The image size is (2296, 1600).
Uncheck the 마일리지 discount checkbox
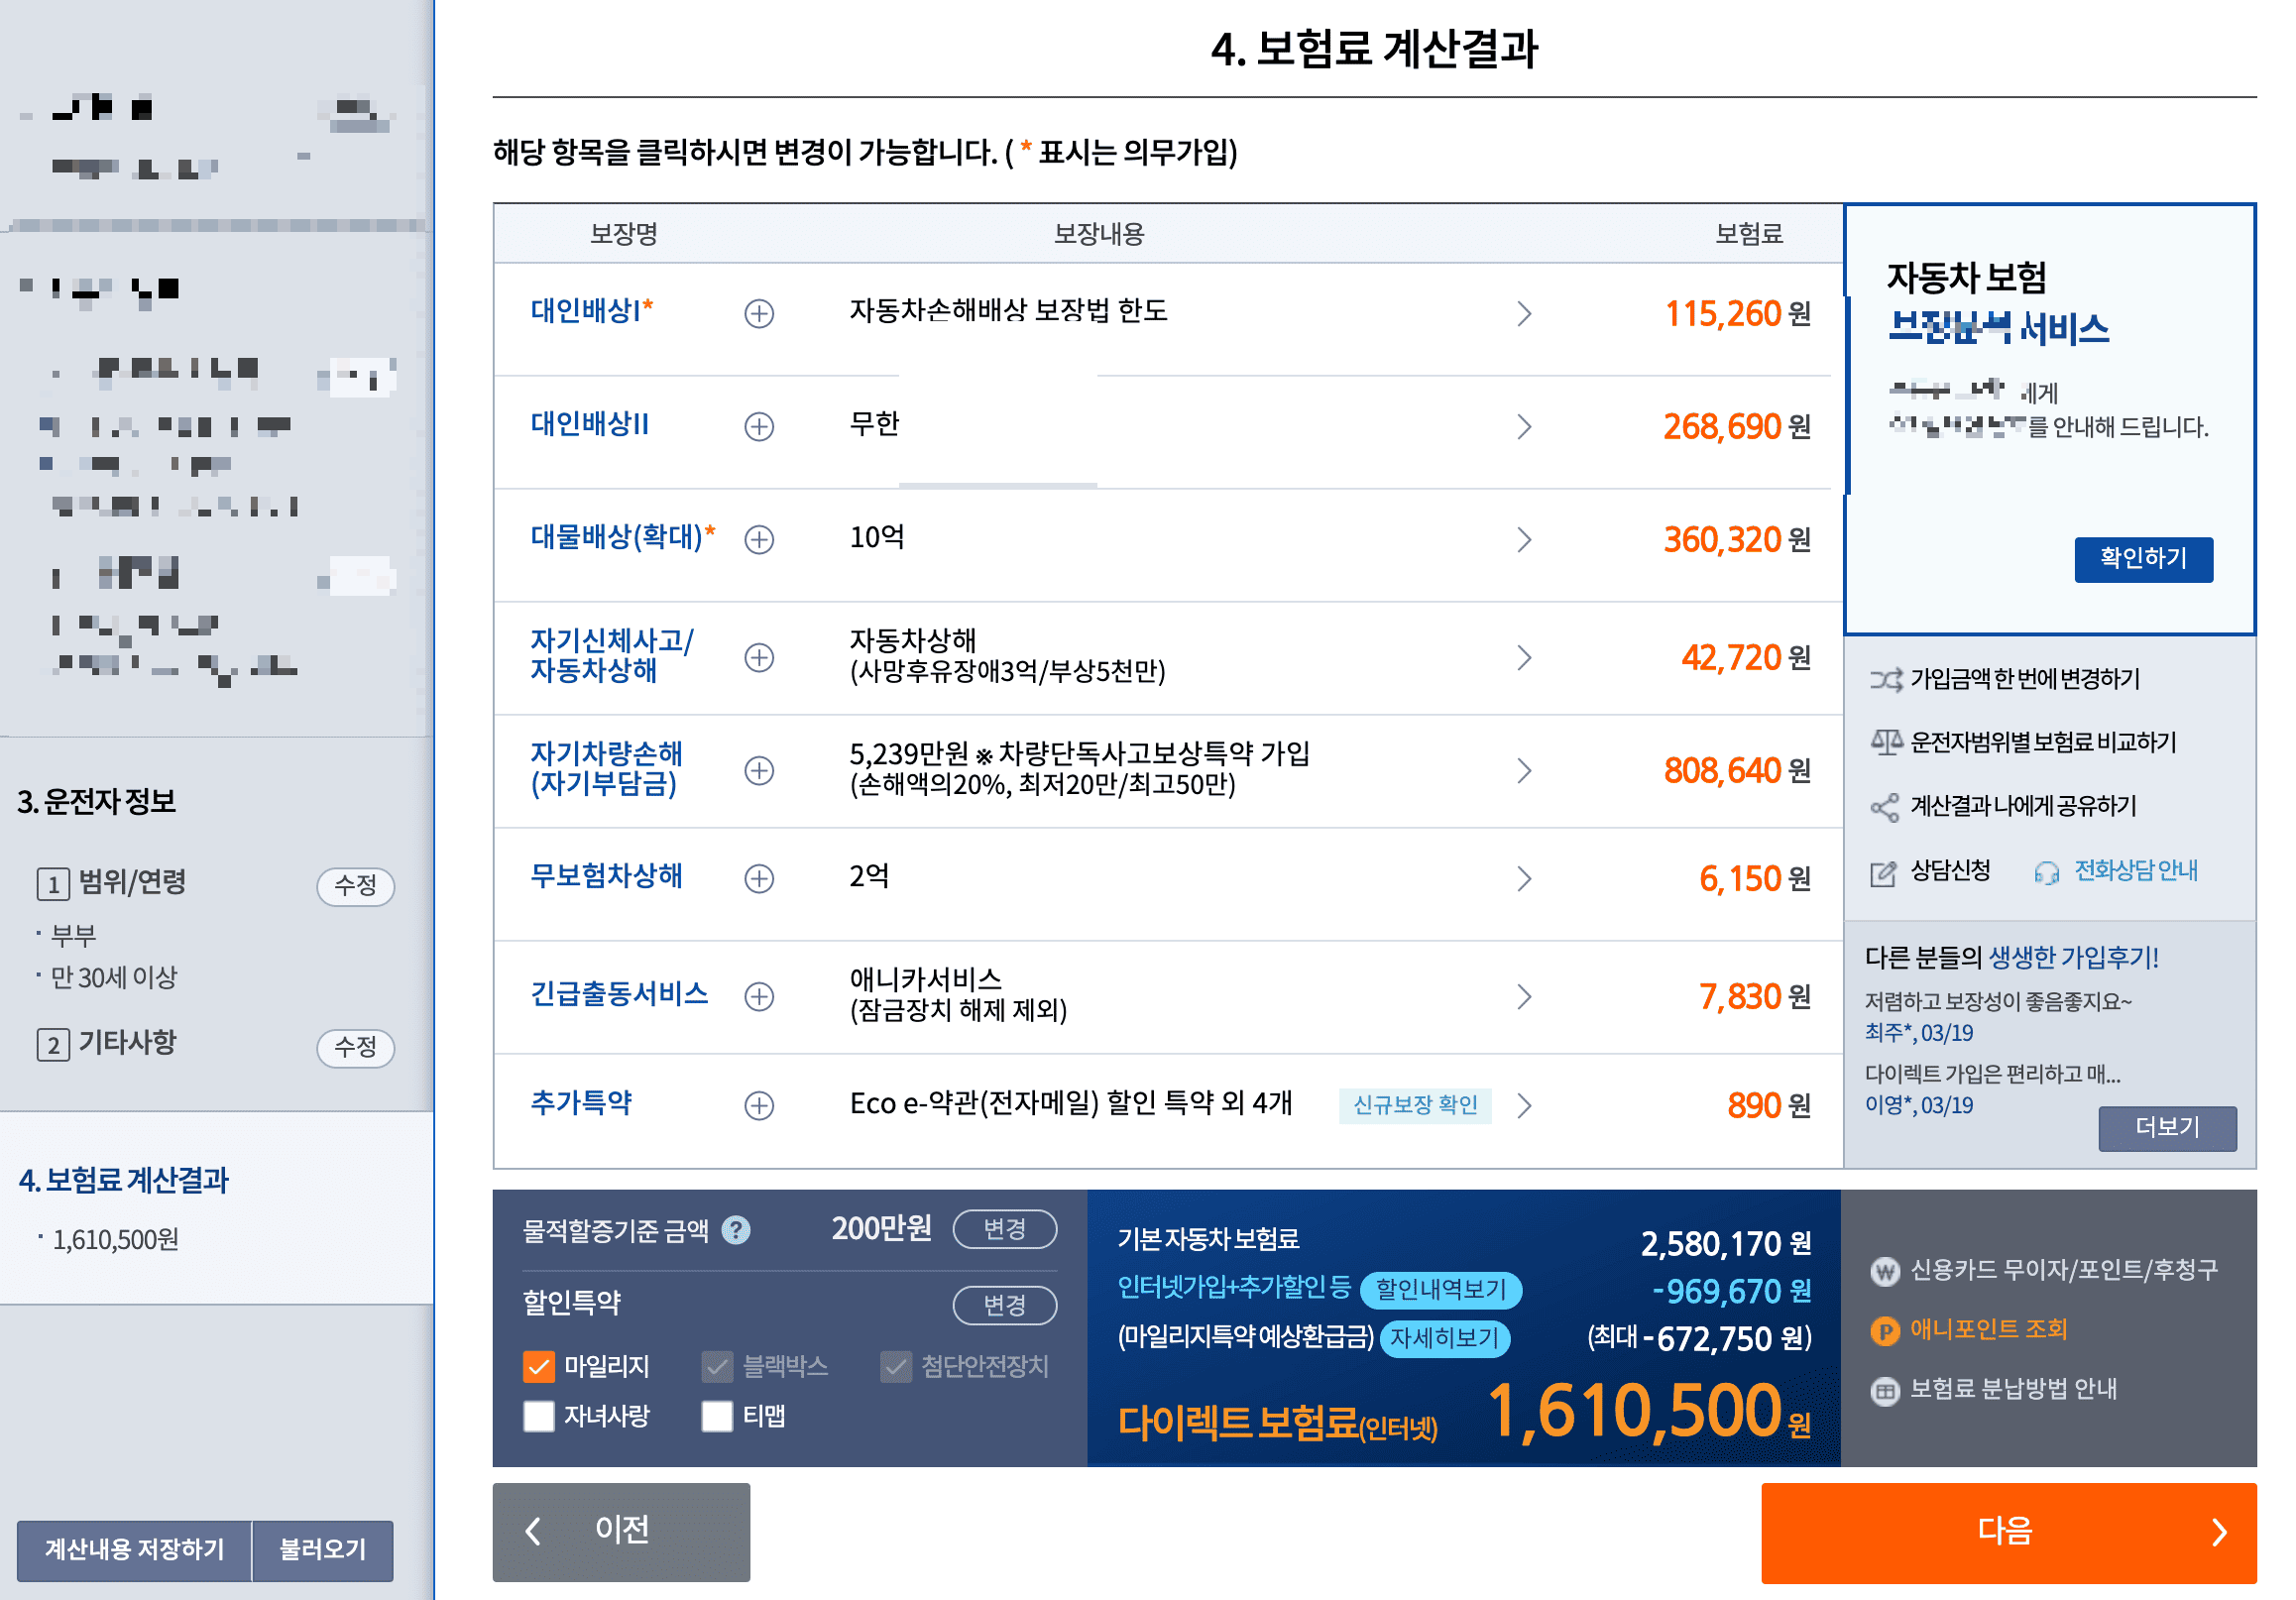(539, 1366)
